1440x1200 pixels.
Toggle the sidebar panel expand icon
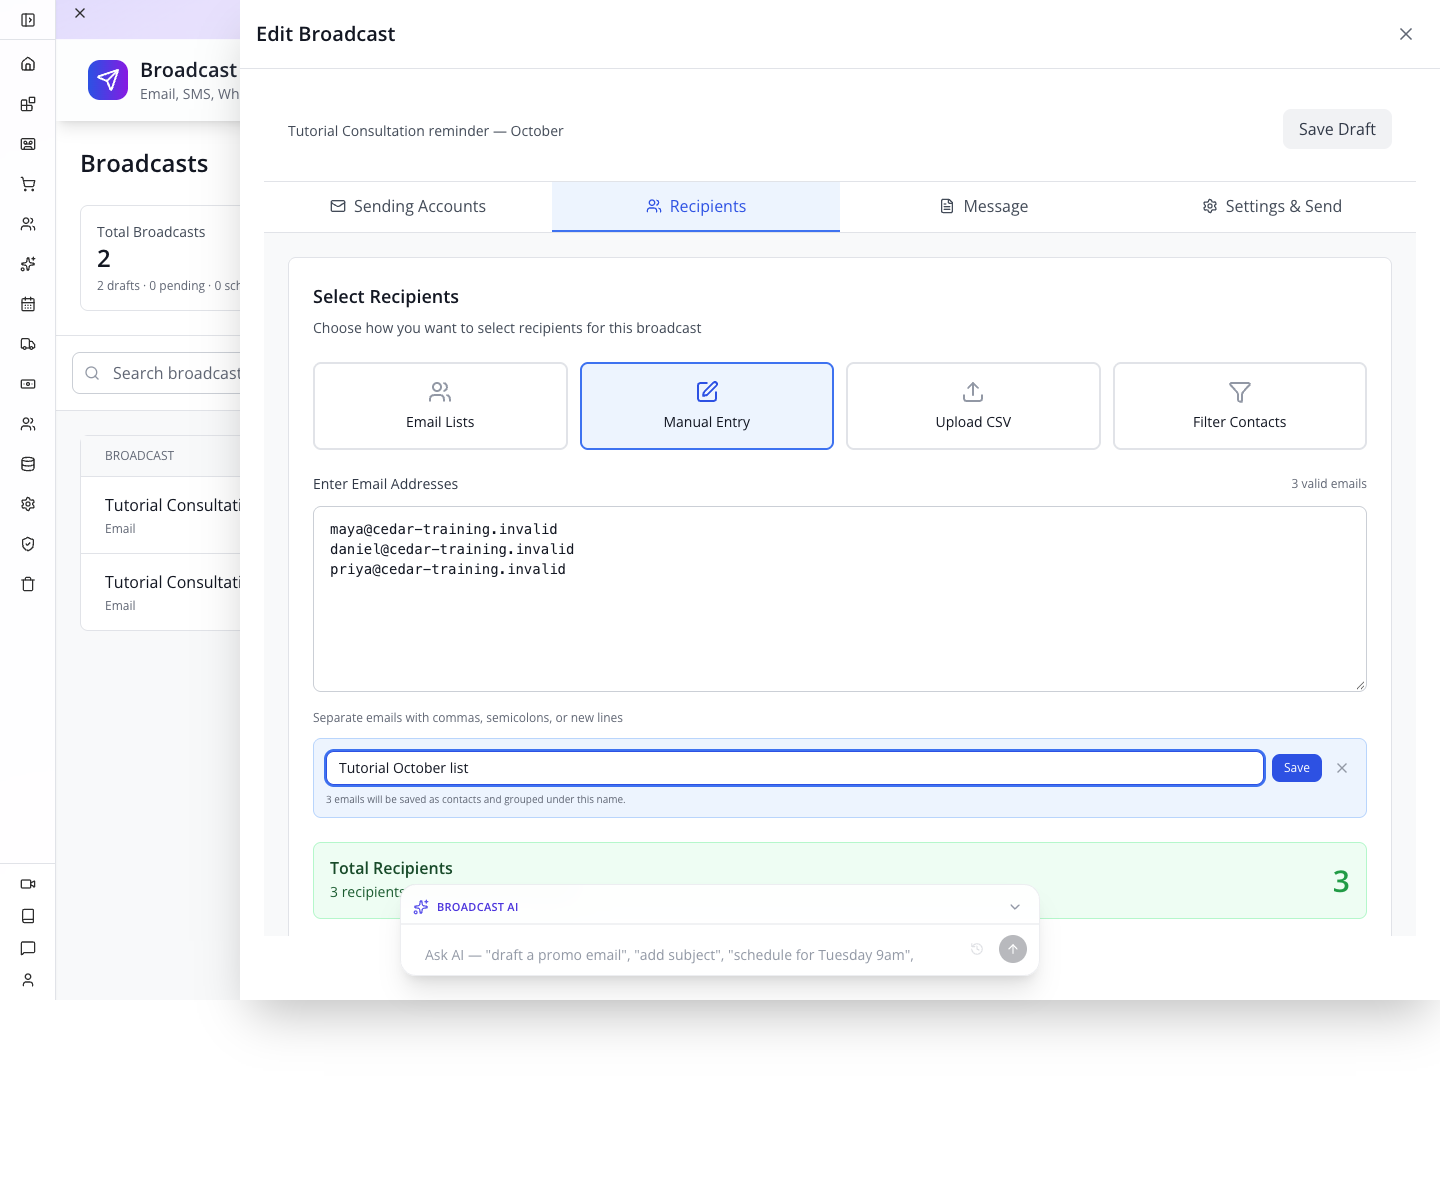tap(28, 20)
